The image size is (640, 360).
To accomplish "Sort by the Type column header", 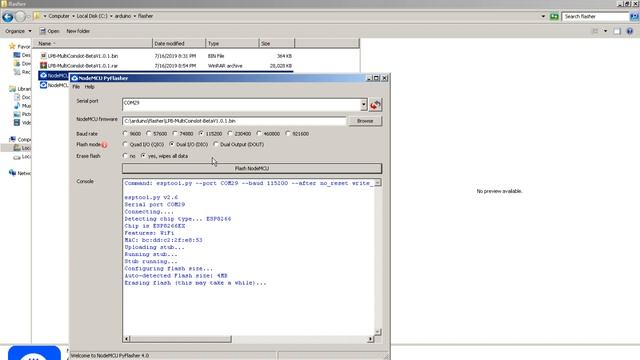I will 232,43.
